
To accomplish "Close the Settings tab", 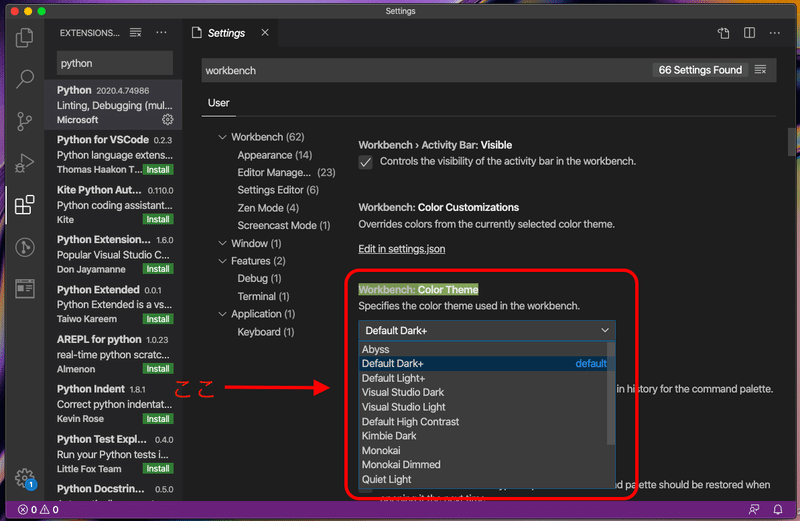I will (265, 33).
